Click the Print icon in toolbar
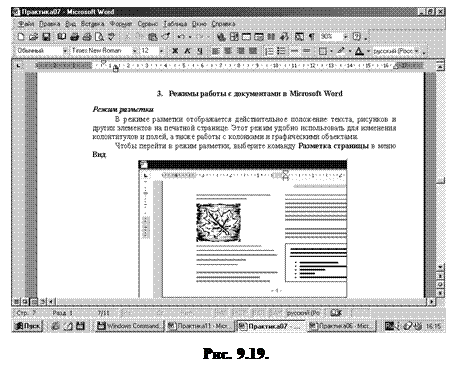The height and width of the screenshot is (369, 474). [75, 37]
